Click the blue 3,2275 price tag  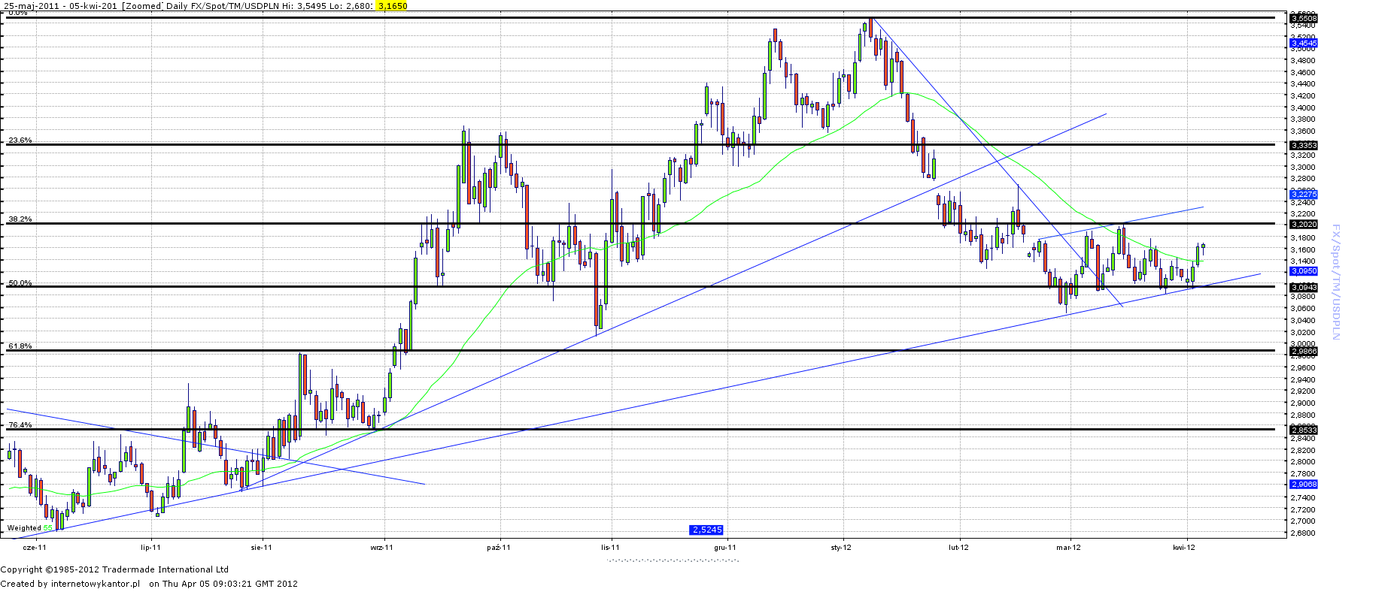click(x=1303, y=193)
